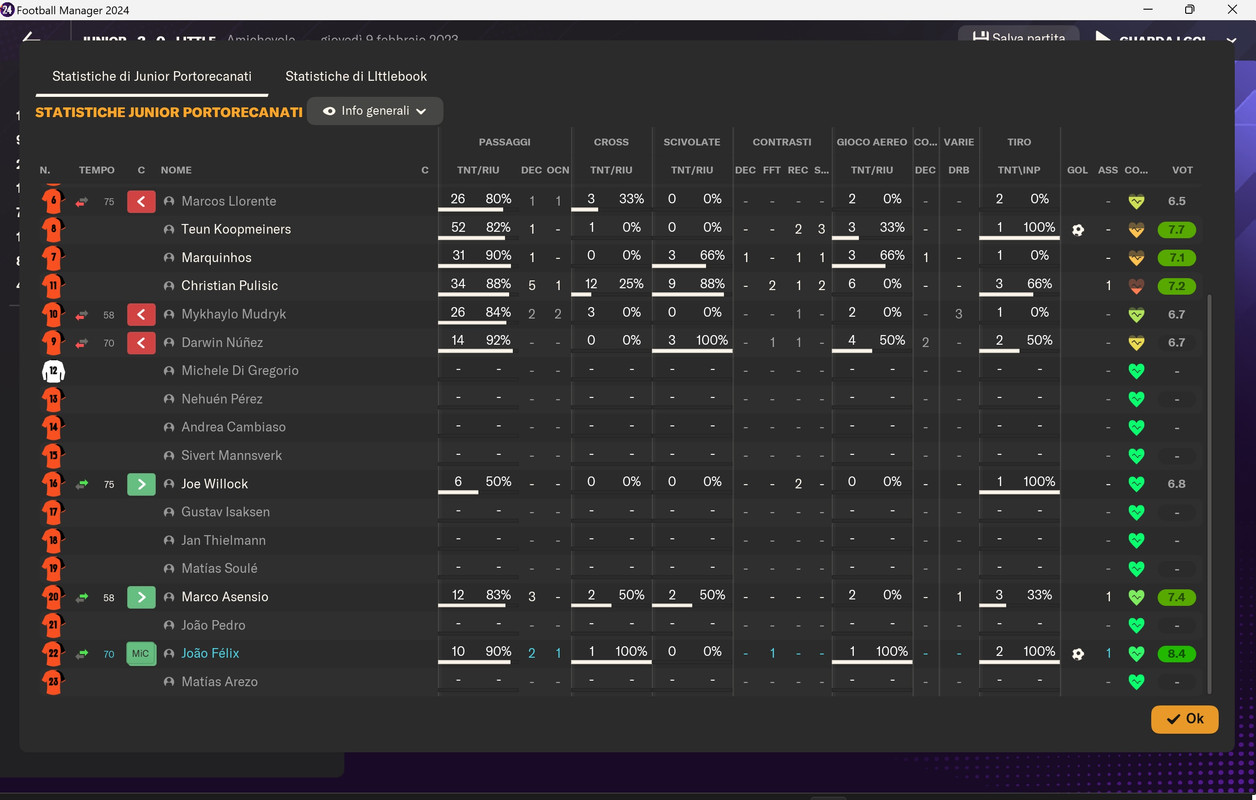
Task: Click the Salva partita button
Action: click(x=1018, y=38)
